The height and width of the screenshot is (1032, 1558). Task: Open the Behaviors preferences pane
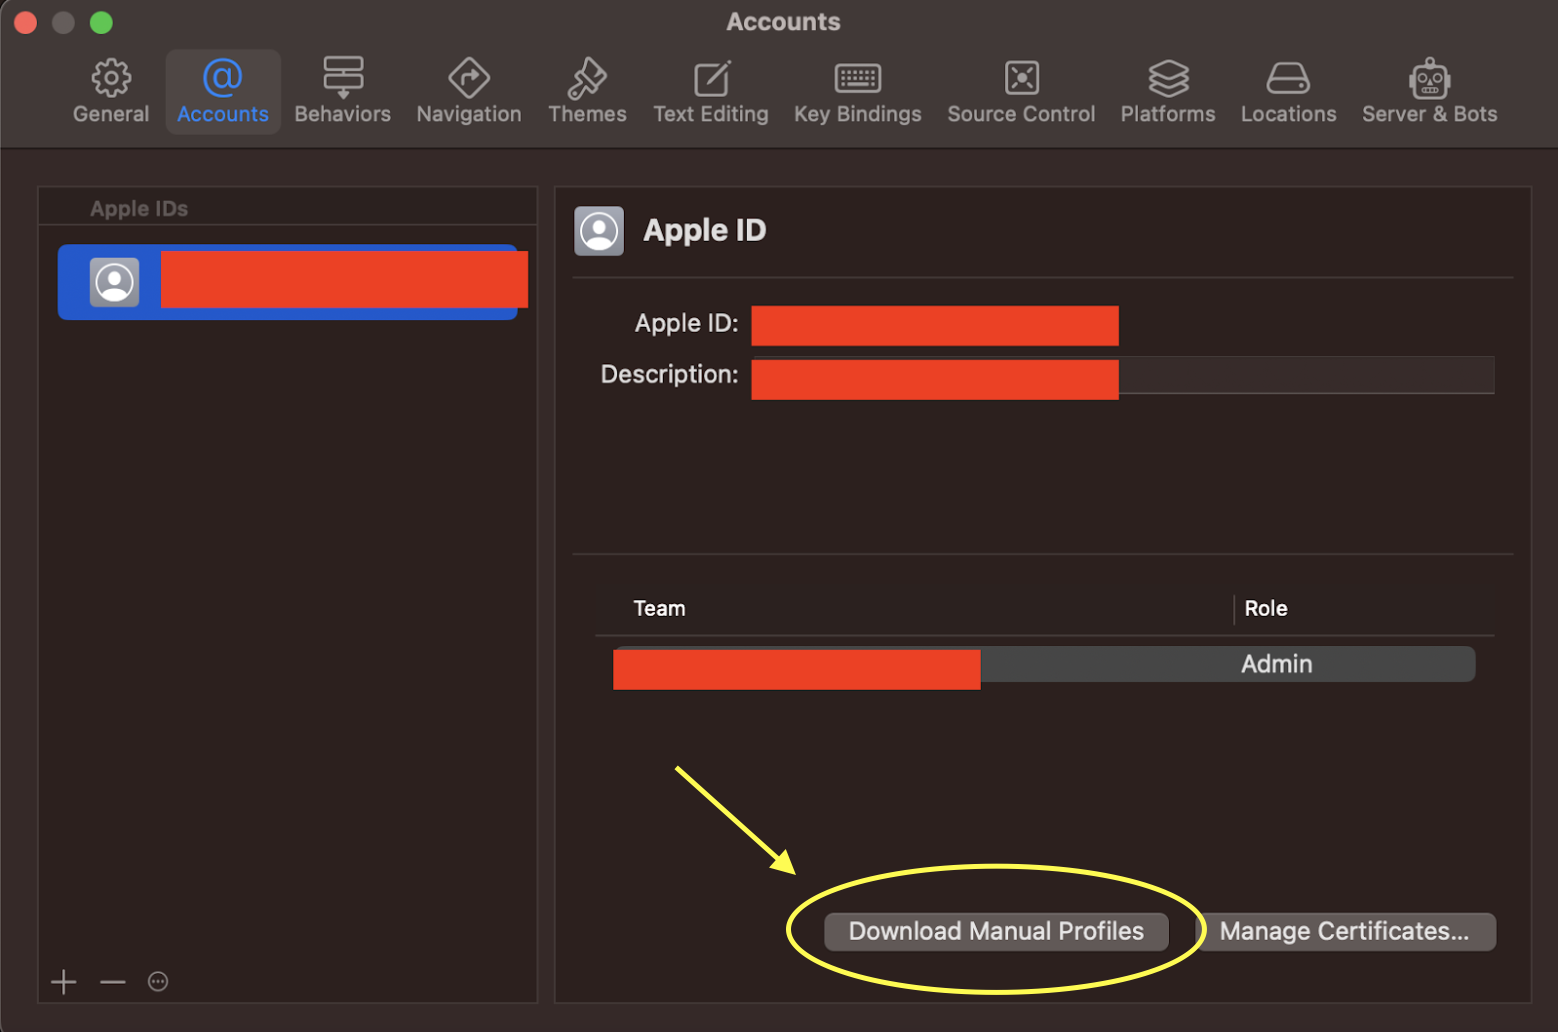343,92
